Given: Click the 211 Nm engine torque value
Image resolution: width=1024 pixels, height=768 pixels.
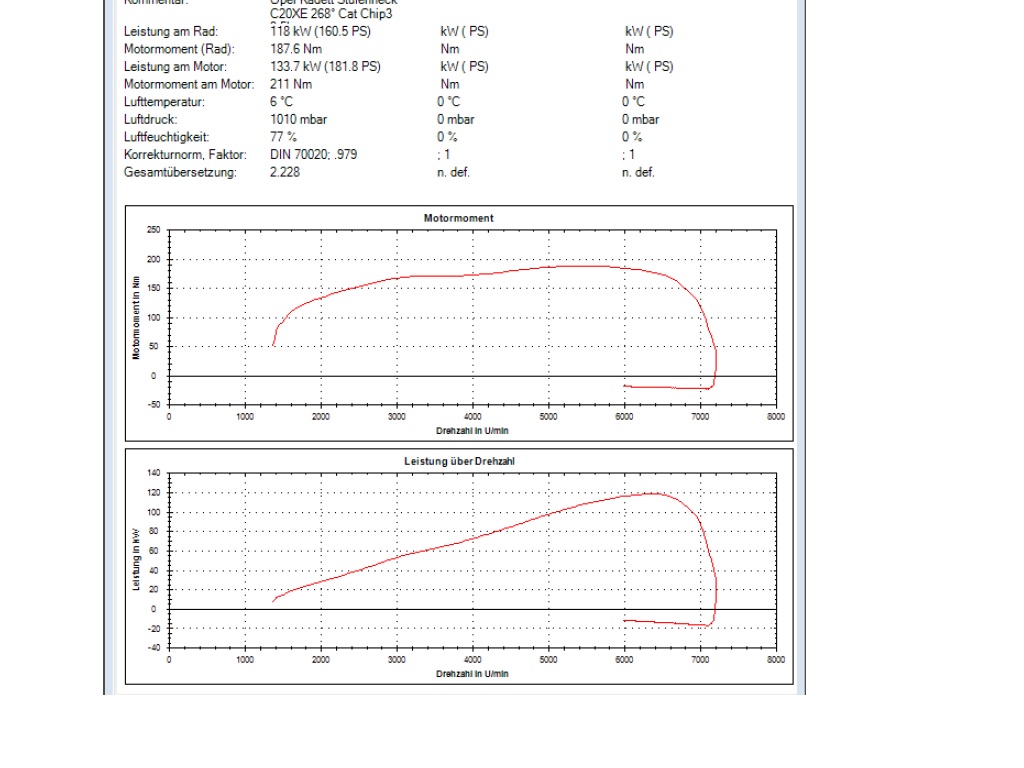Looking at the screenshot, I should 291,84.
